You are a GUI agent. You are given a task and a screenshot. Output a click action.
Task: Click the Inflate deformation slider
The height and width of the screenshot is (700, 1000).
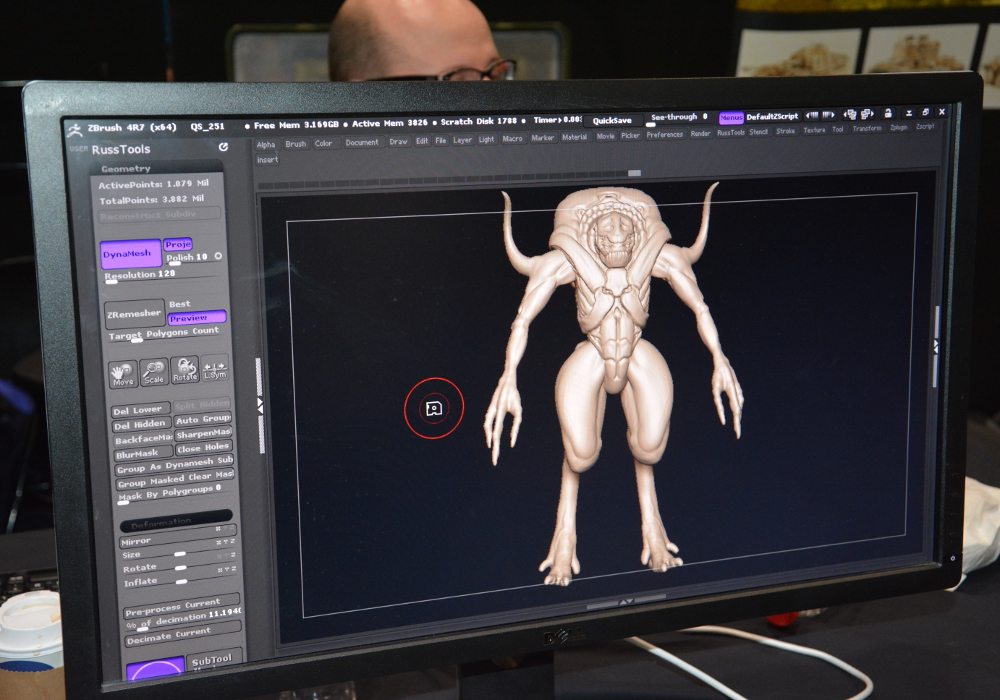181,581
